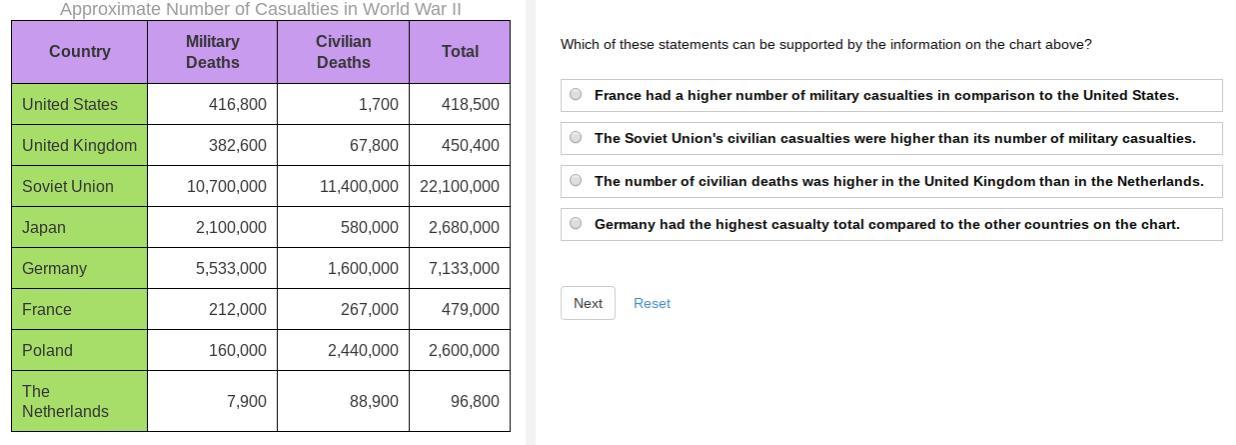
Task: Click the United Kingdom row label
Action: [x=79, y=145]
